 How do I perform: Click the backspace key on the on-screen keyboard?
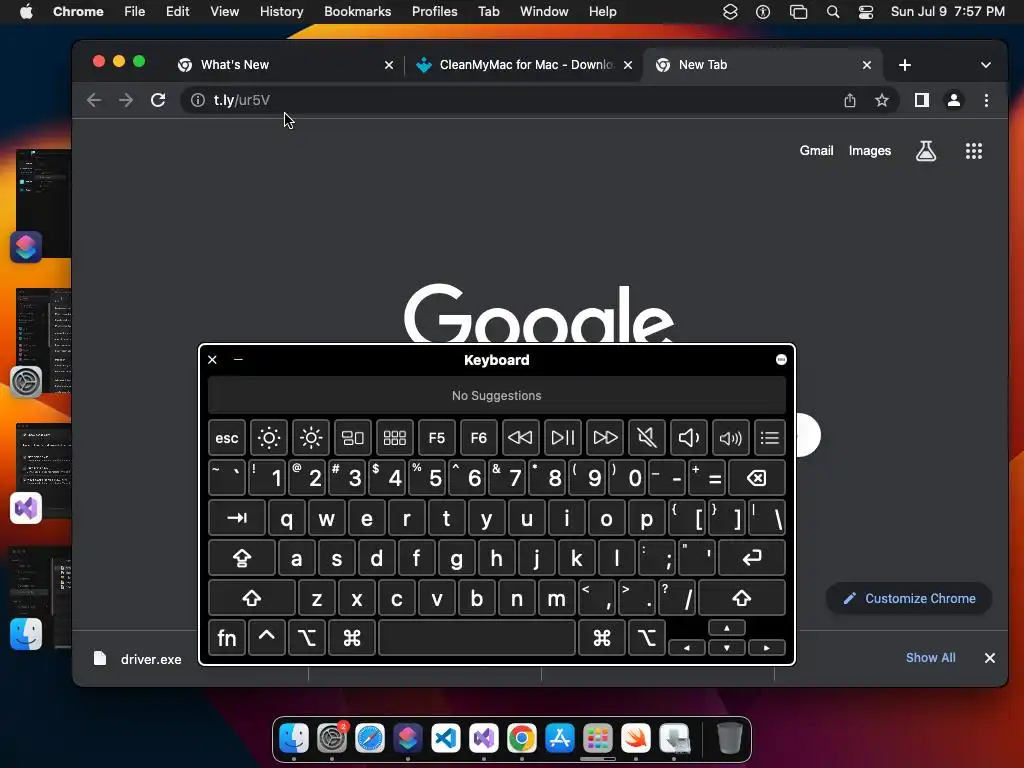click(756, 478)
